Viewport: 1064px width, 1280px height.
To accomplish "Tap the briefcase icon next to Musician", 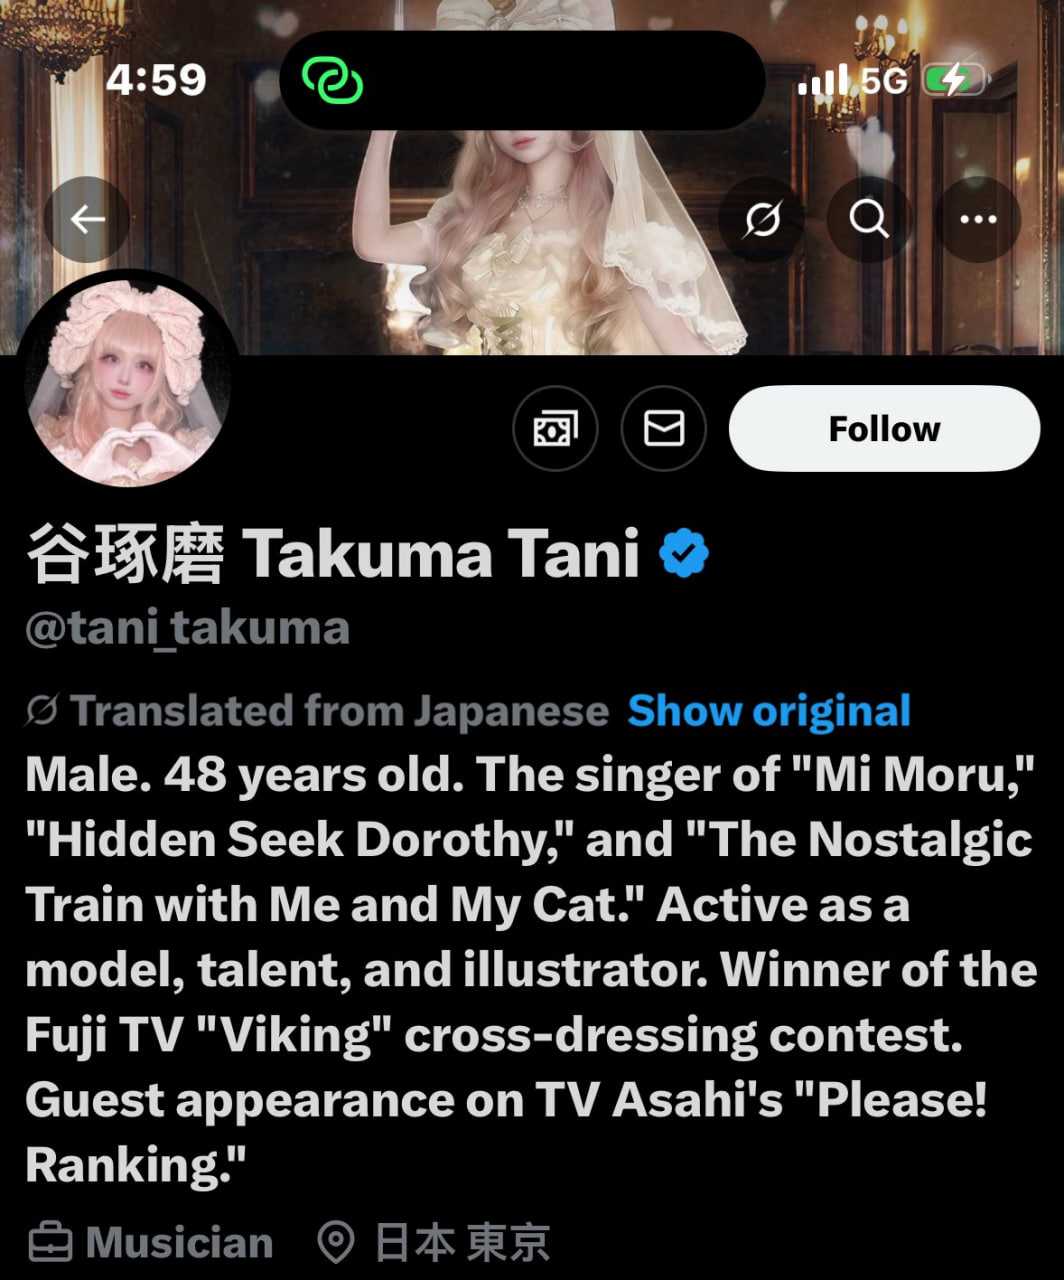I will point(50,1243).
